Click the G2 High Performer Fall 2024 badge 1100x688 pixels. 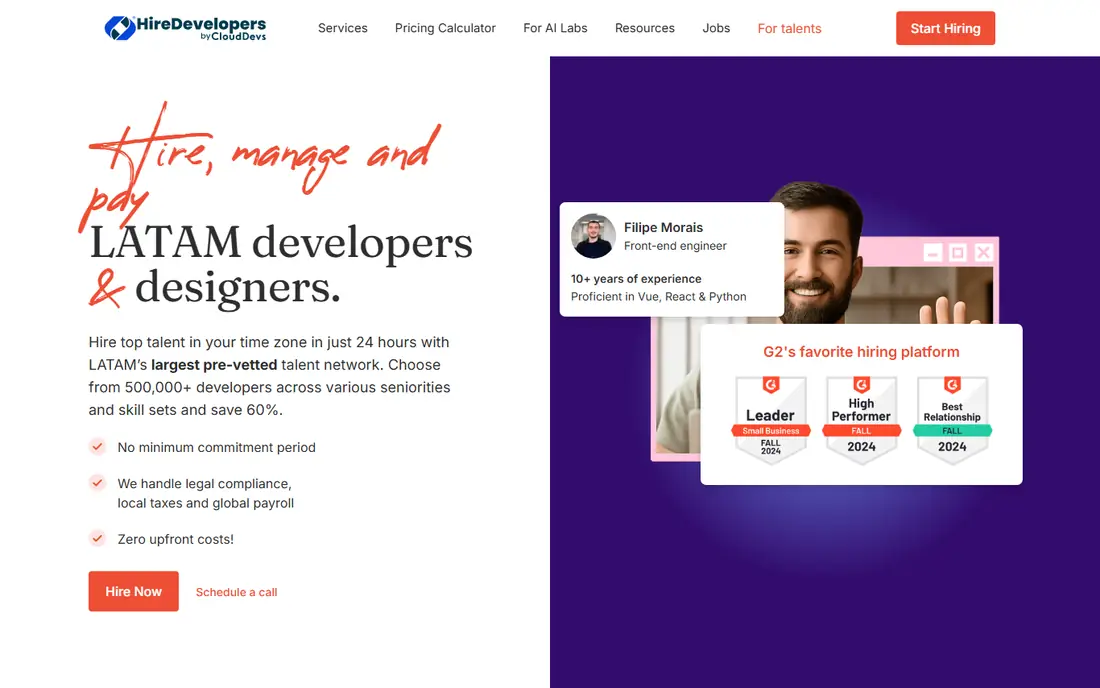[x=861, y=419]
